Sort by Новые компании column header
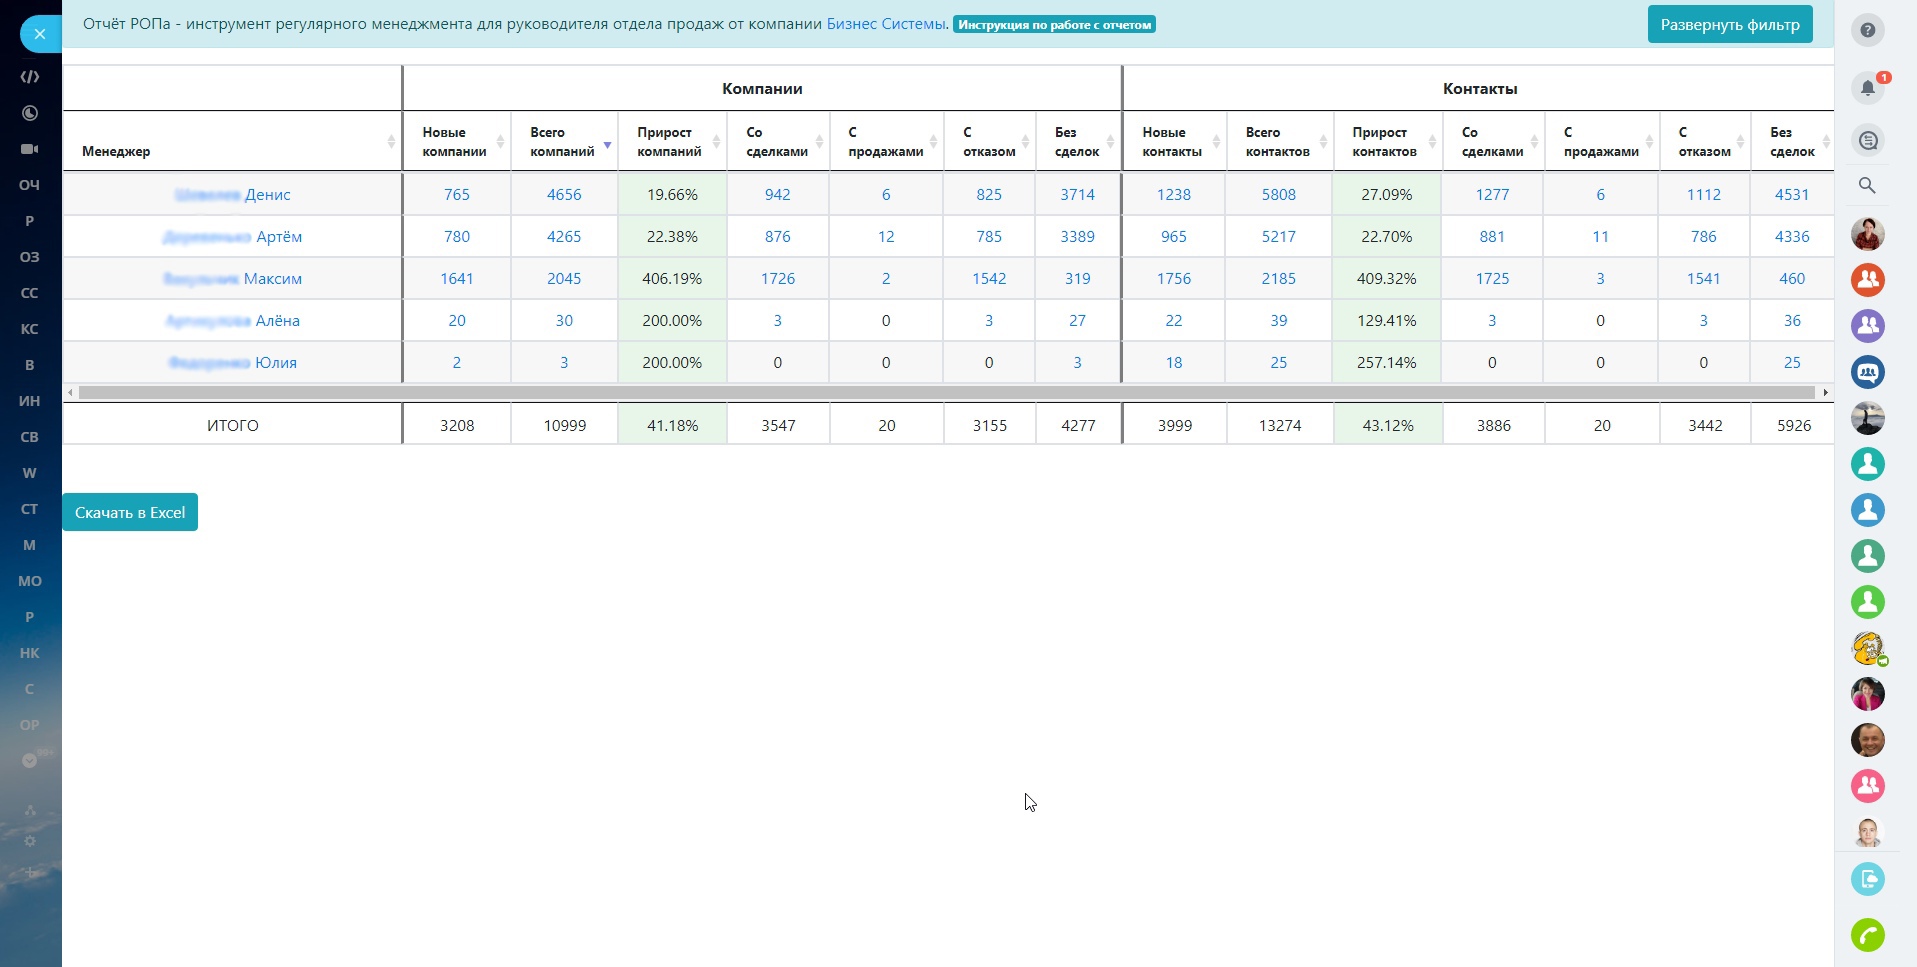 point(455,142)
